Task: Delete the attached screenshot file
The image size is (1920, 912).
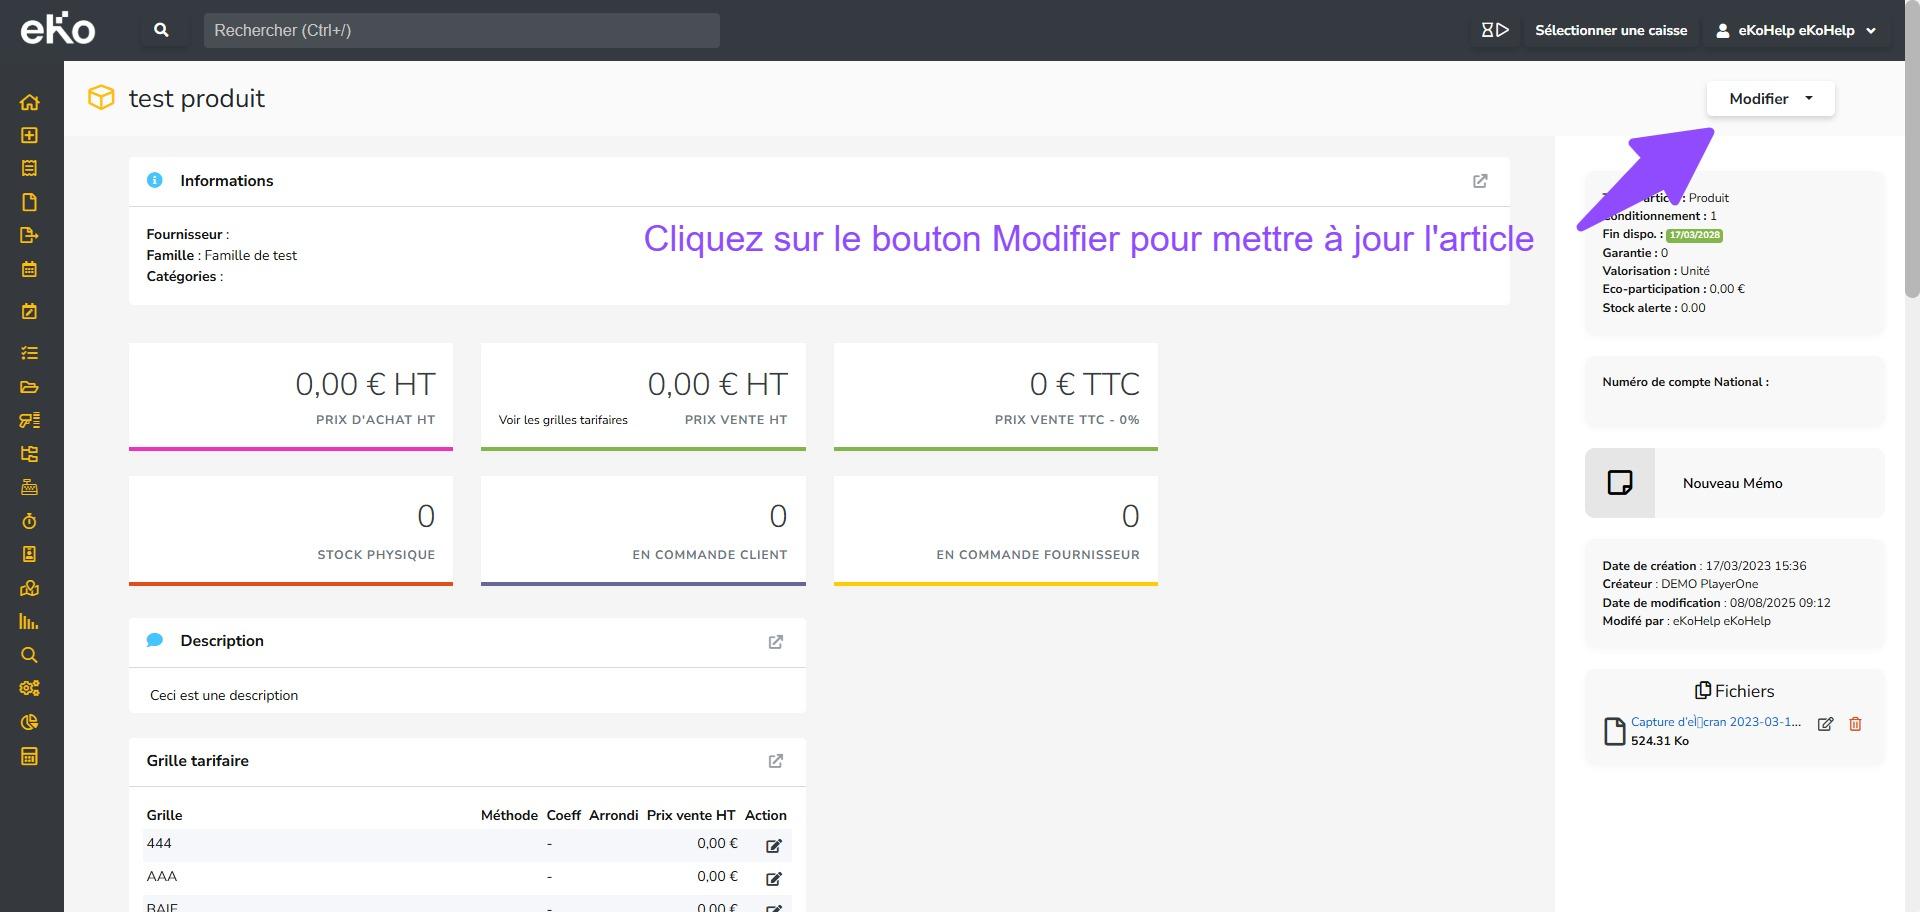Action: pos(1855,724)
